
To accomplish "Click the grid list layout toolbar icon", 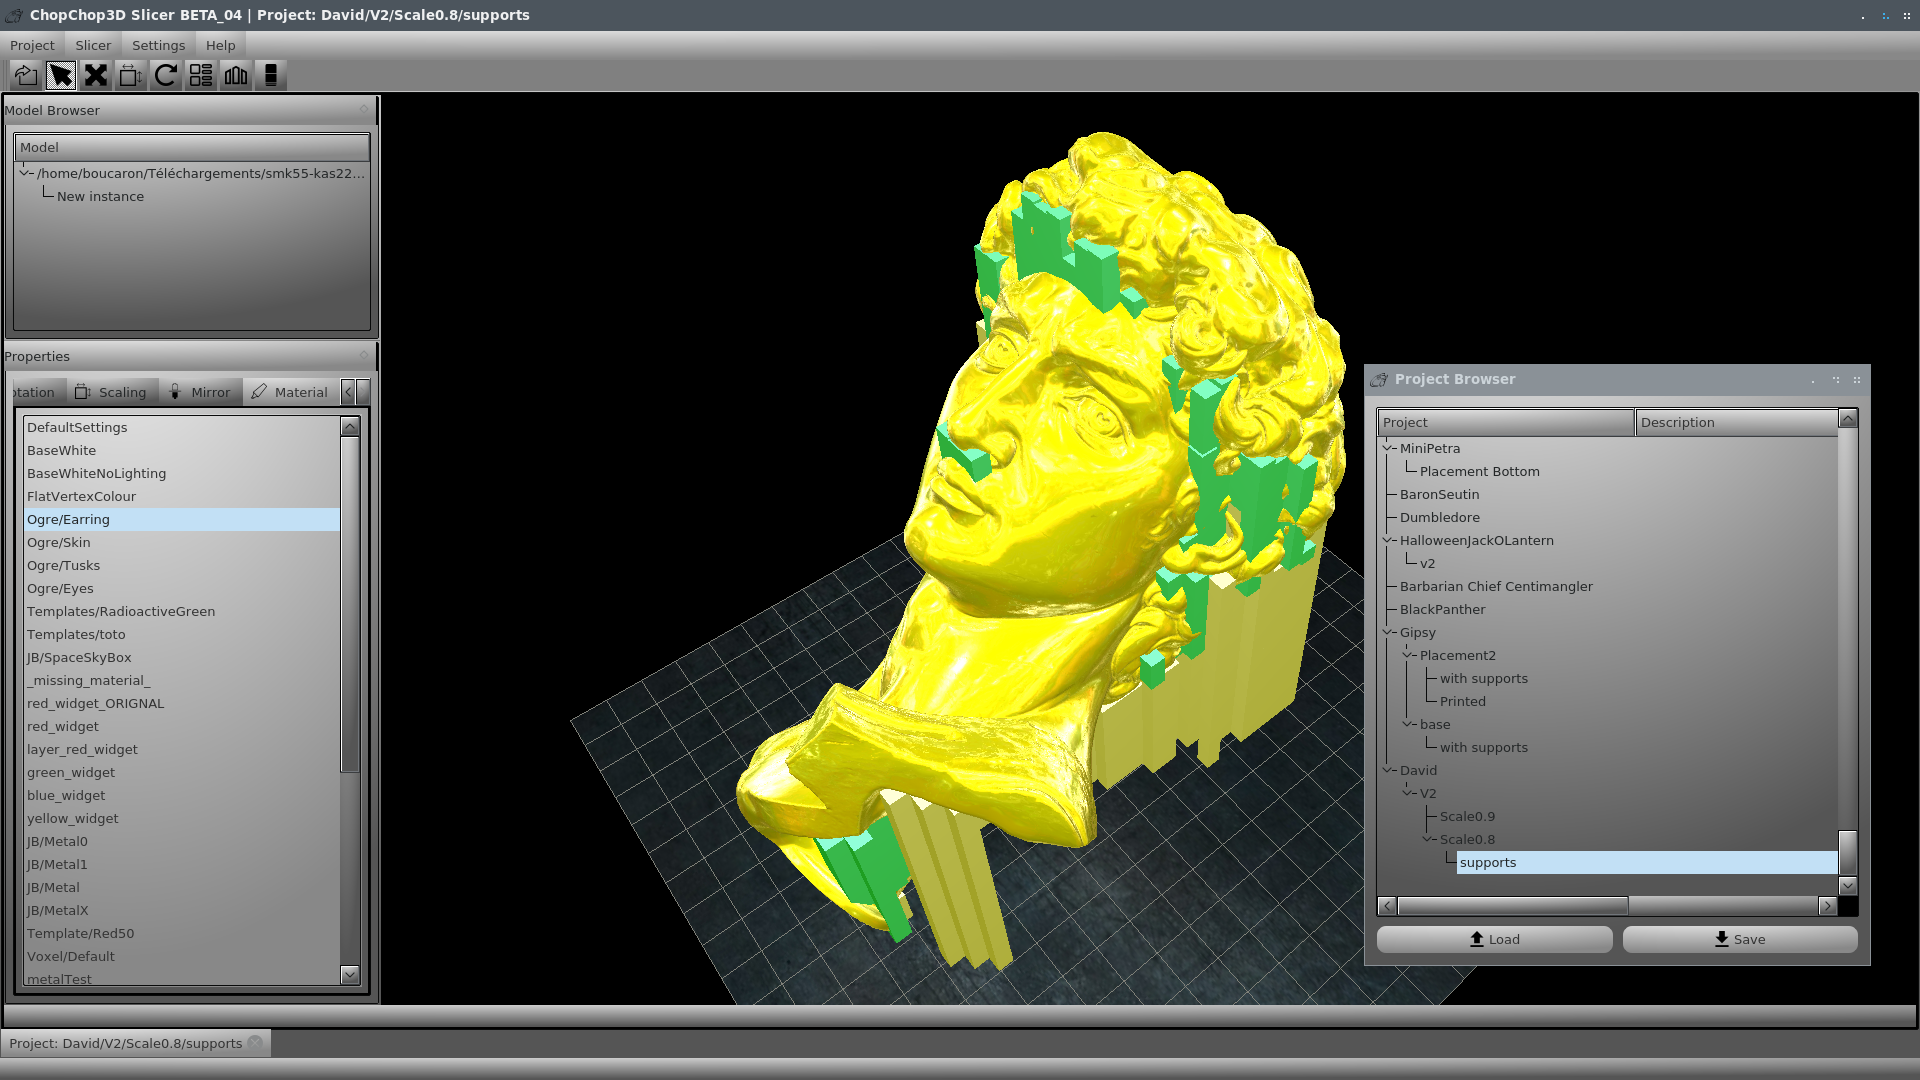I will 201,75.
